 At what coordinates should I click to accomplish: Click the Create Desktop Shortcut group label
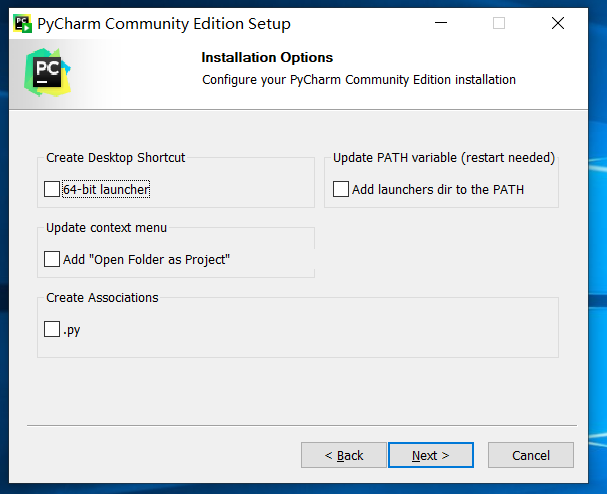(x=115, y=158)
